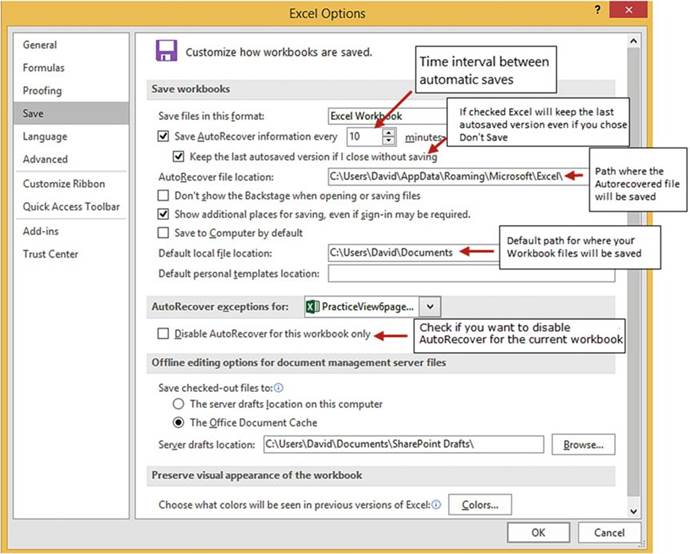
Task: Click the Excel workbook icon in exceptions dropdown
Action: (313, 307)
